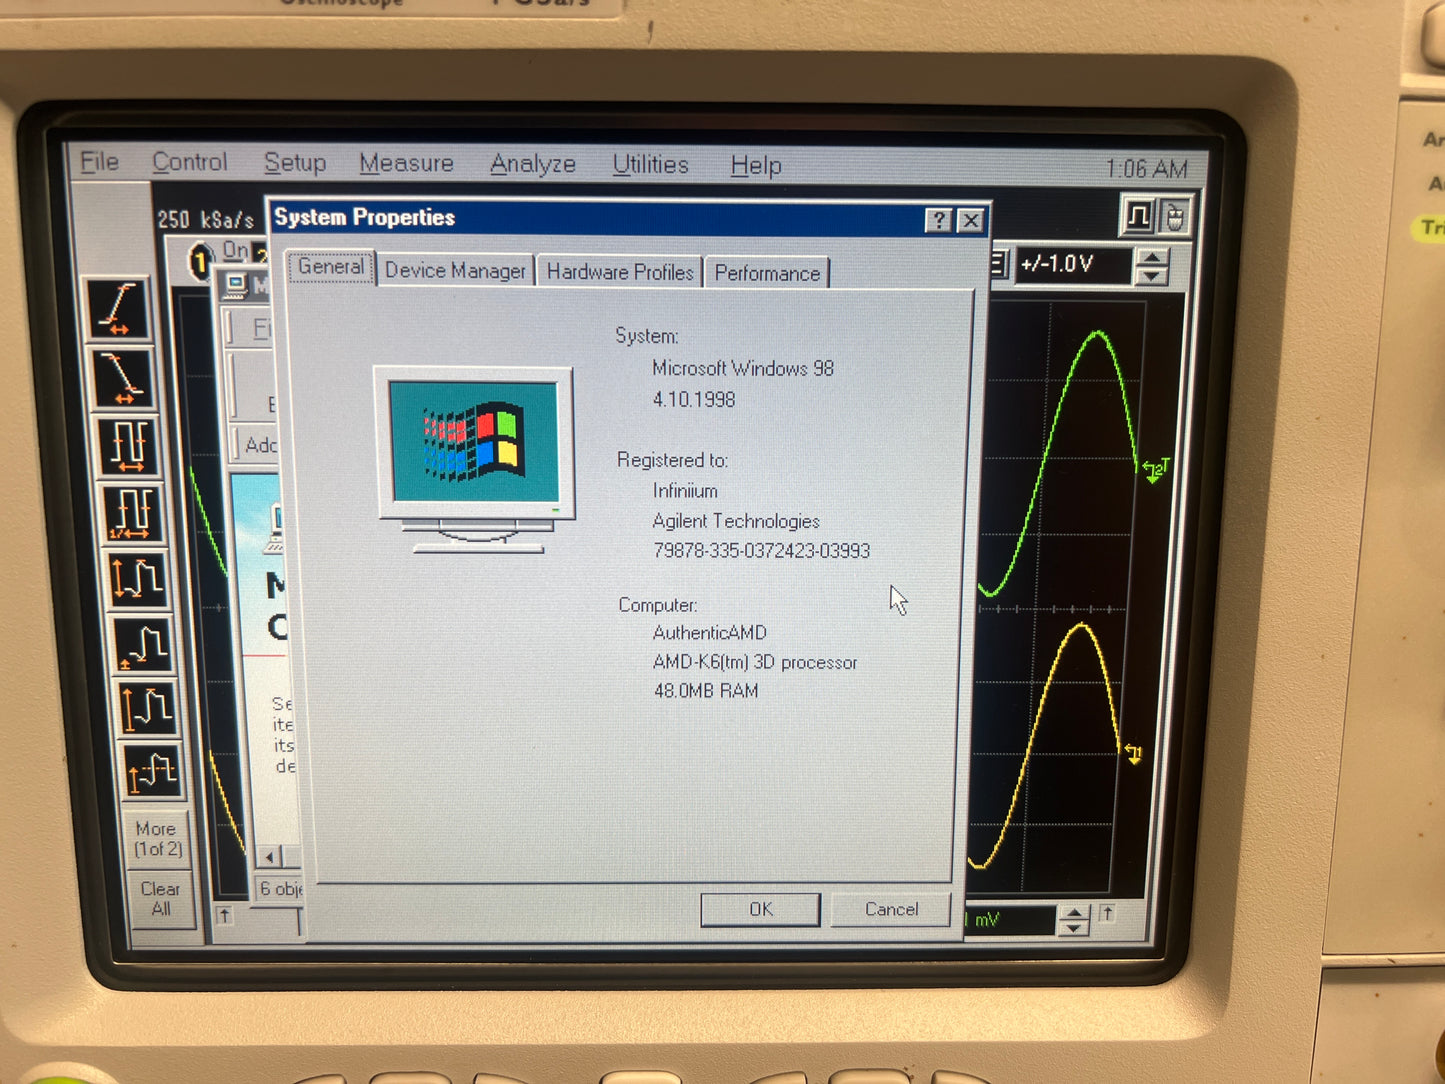Screen dimensions: 1445x1084
Task: Click the yellow channel 1 ground marker
Action: pos(1133,753)
